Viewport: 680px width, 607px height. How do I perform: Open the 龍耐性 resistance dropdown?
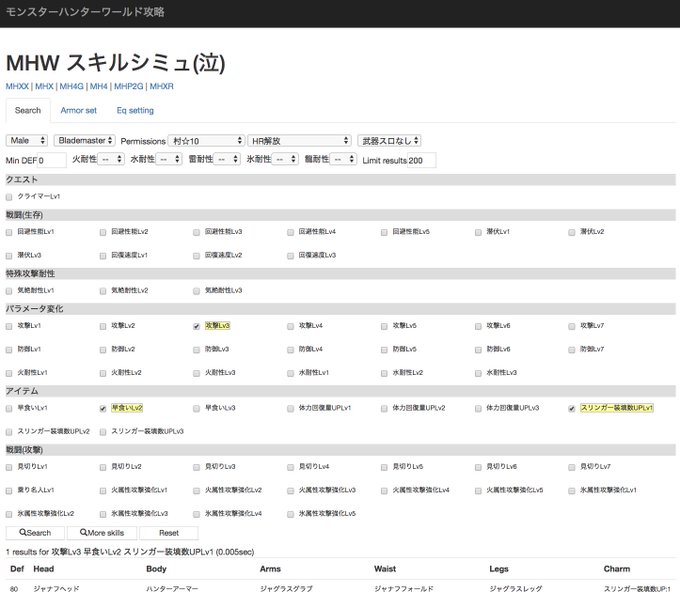click(x=343, y=160)
